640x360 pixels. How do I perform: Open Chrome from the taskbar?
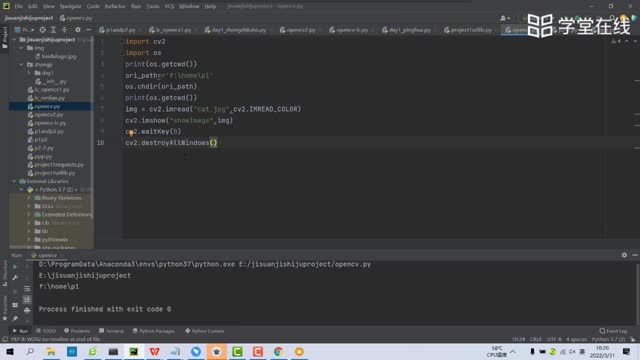278,351
